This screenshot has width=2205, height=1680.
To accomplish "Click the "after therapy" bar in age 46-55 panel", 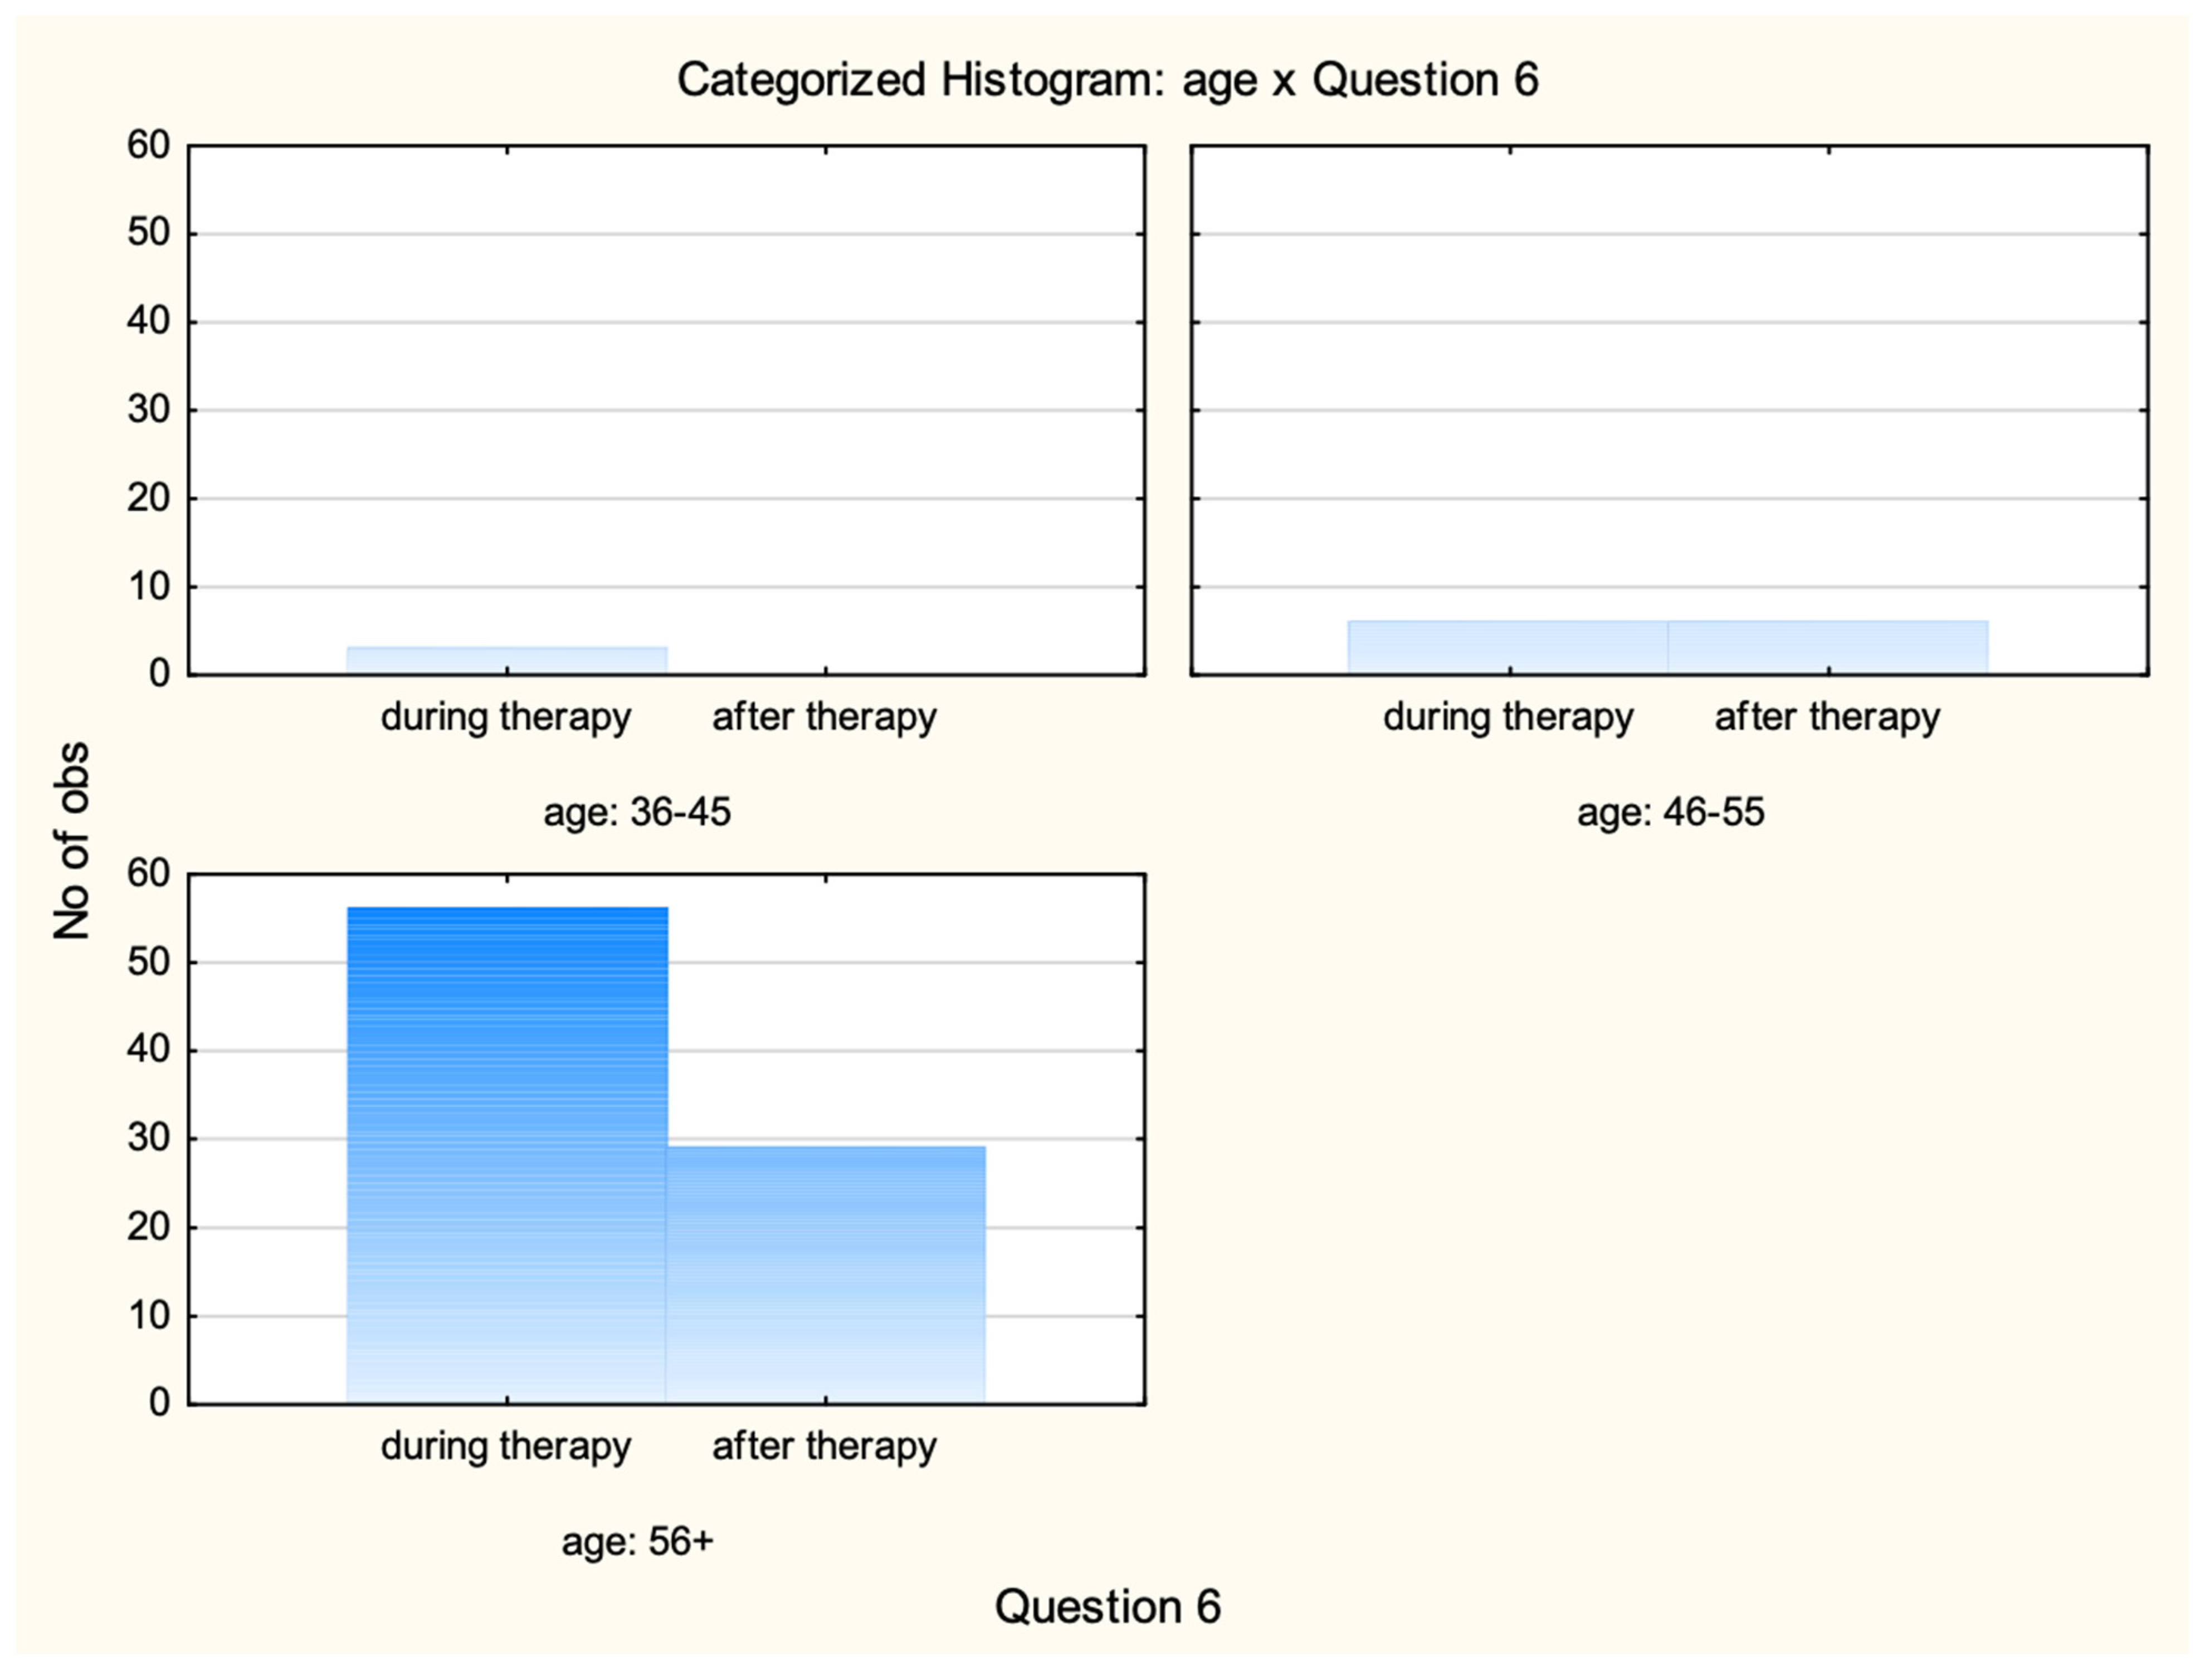I will pyautogui.click(x=1828, y=647).
